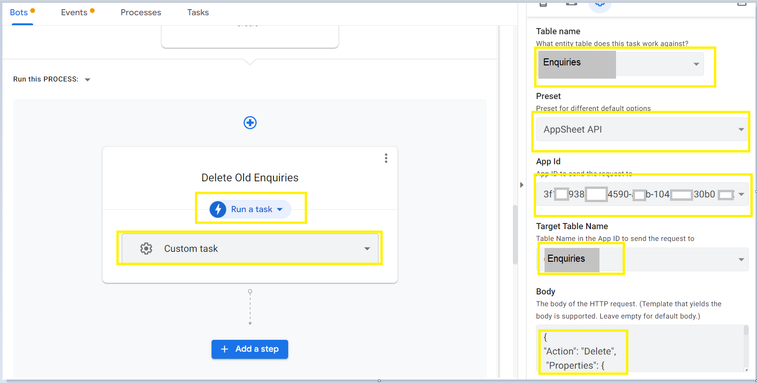757x383 pixels.
Task: Open the App Id dropdown
Action: tap(642, 194)
